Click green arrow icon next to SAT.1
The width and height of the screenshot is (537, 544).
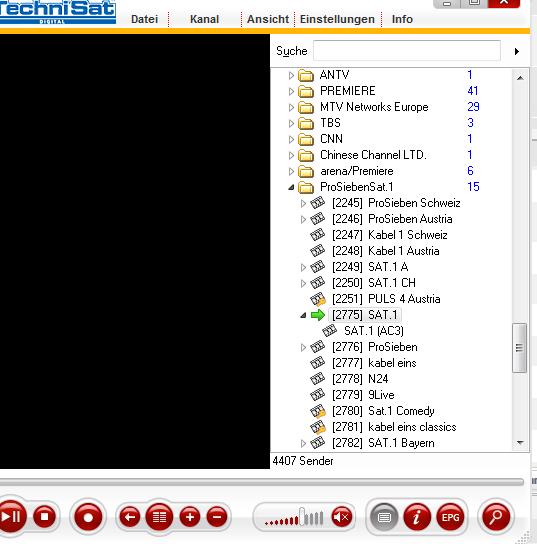pos(318,315)
